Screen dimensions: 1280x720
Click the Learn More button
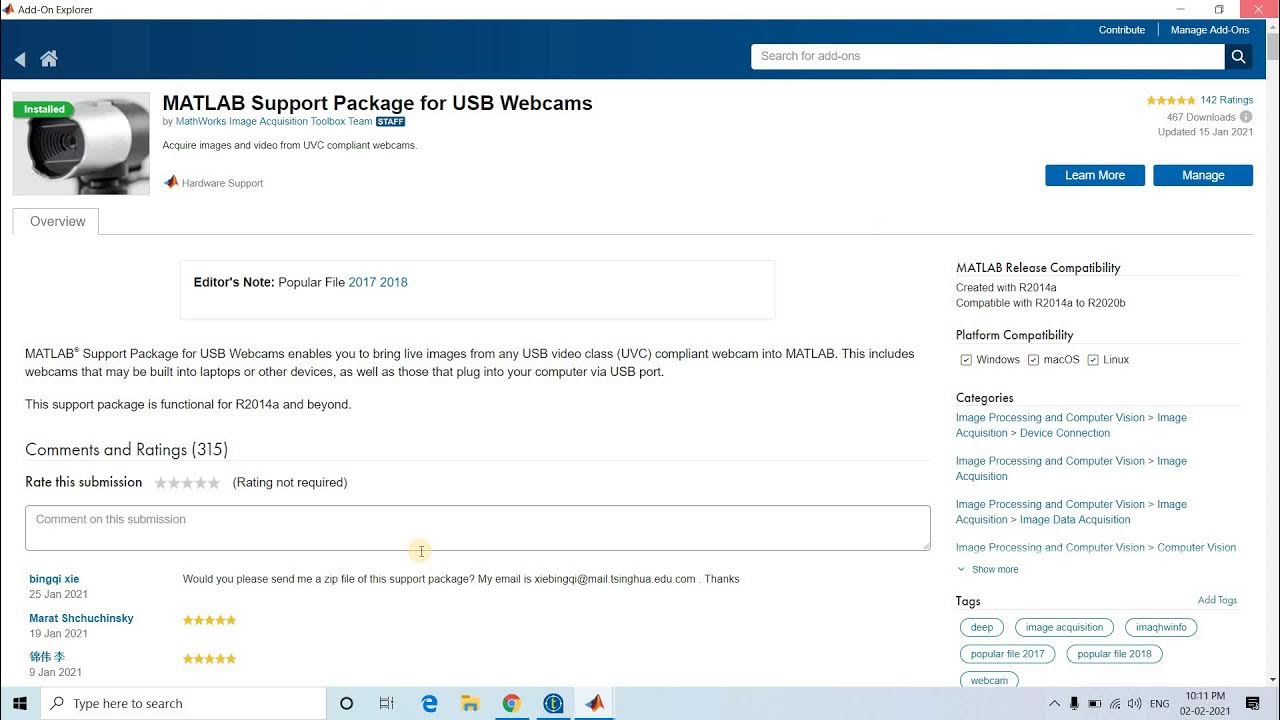[1095, 175]
